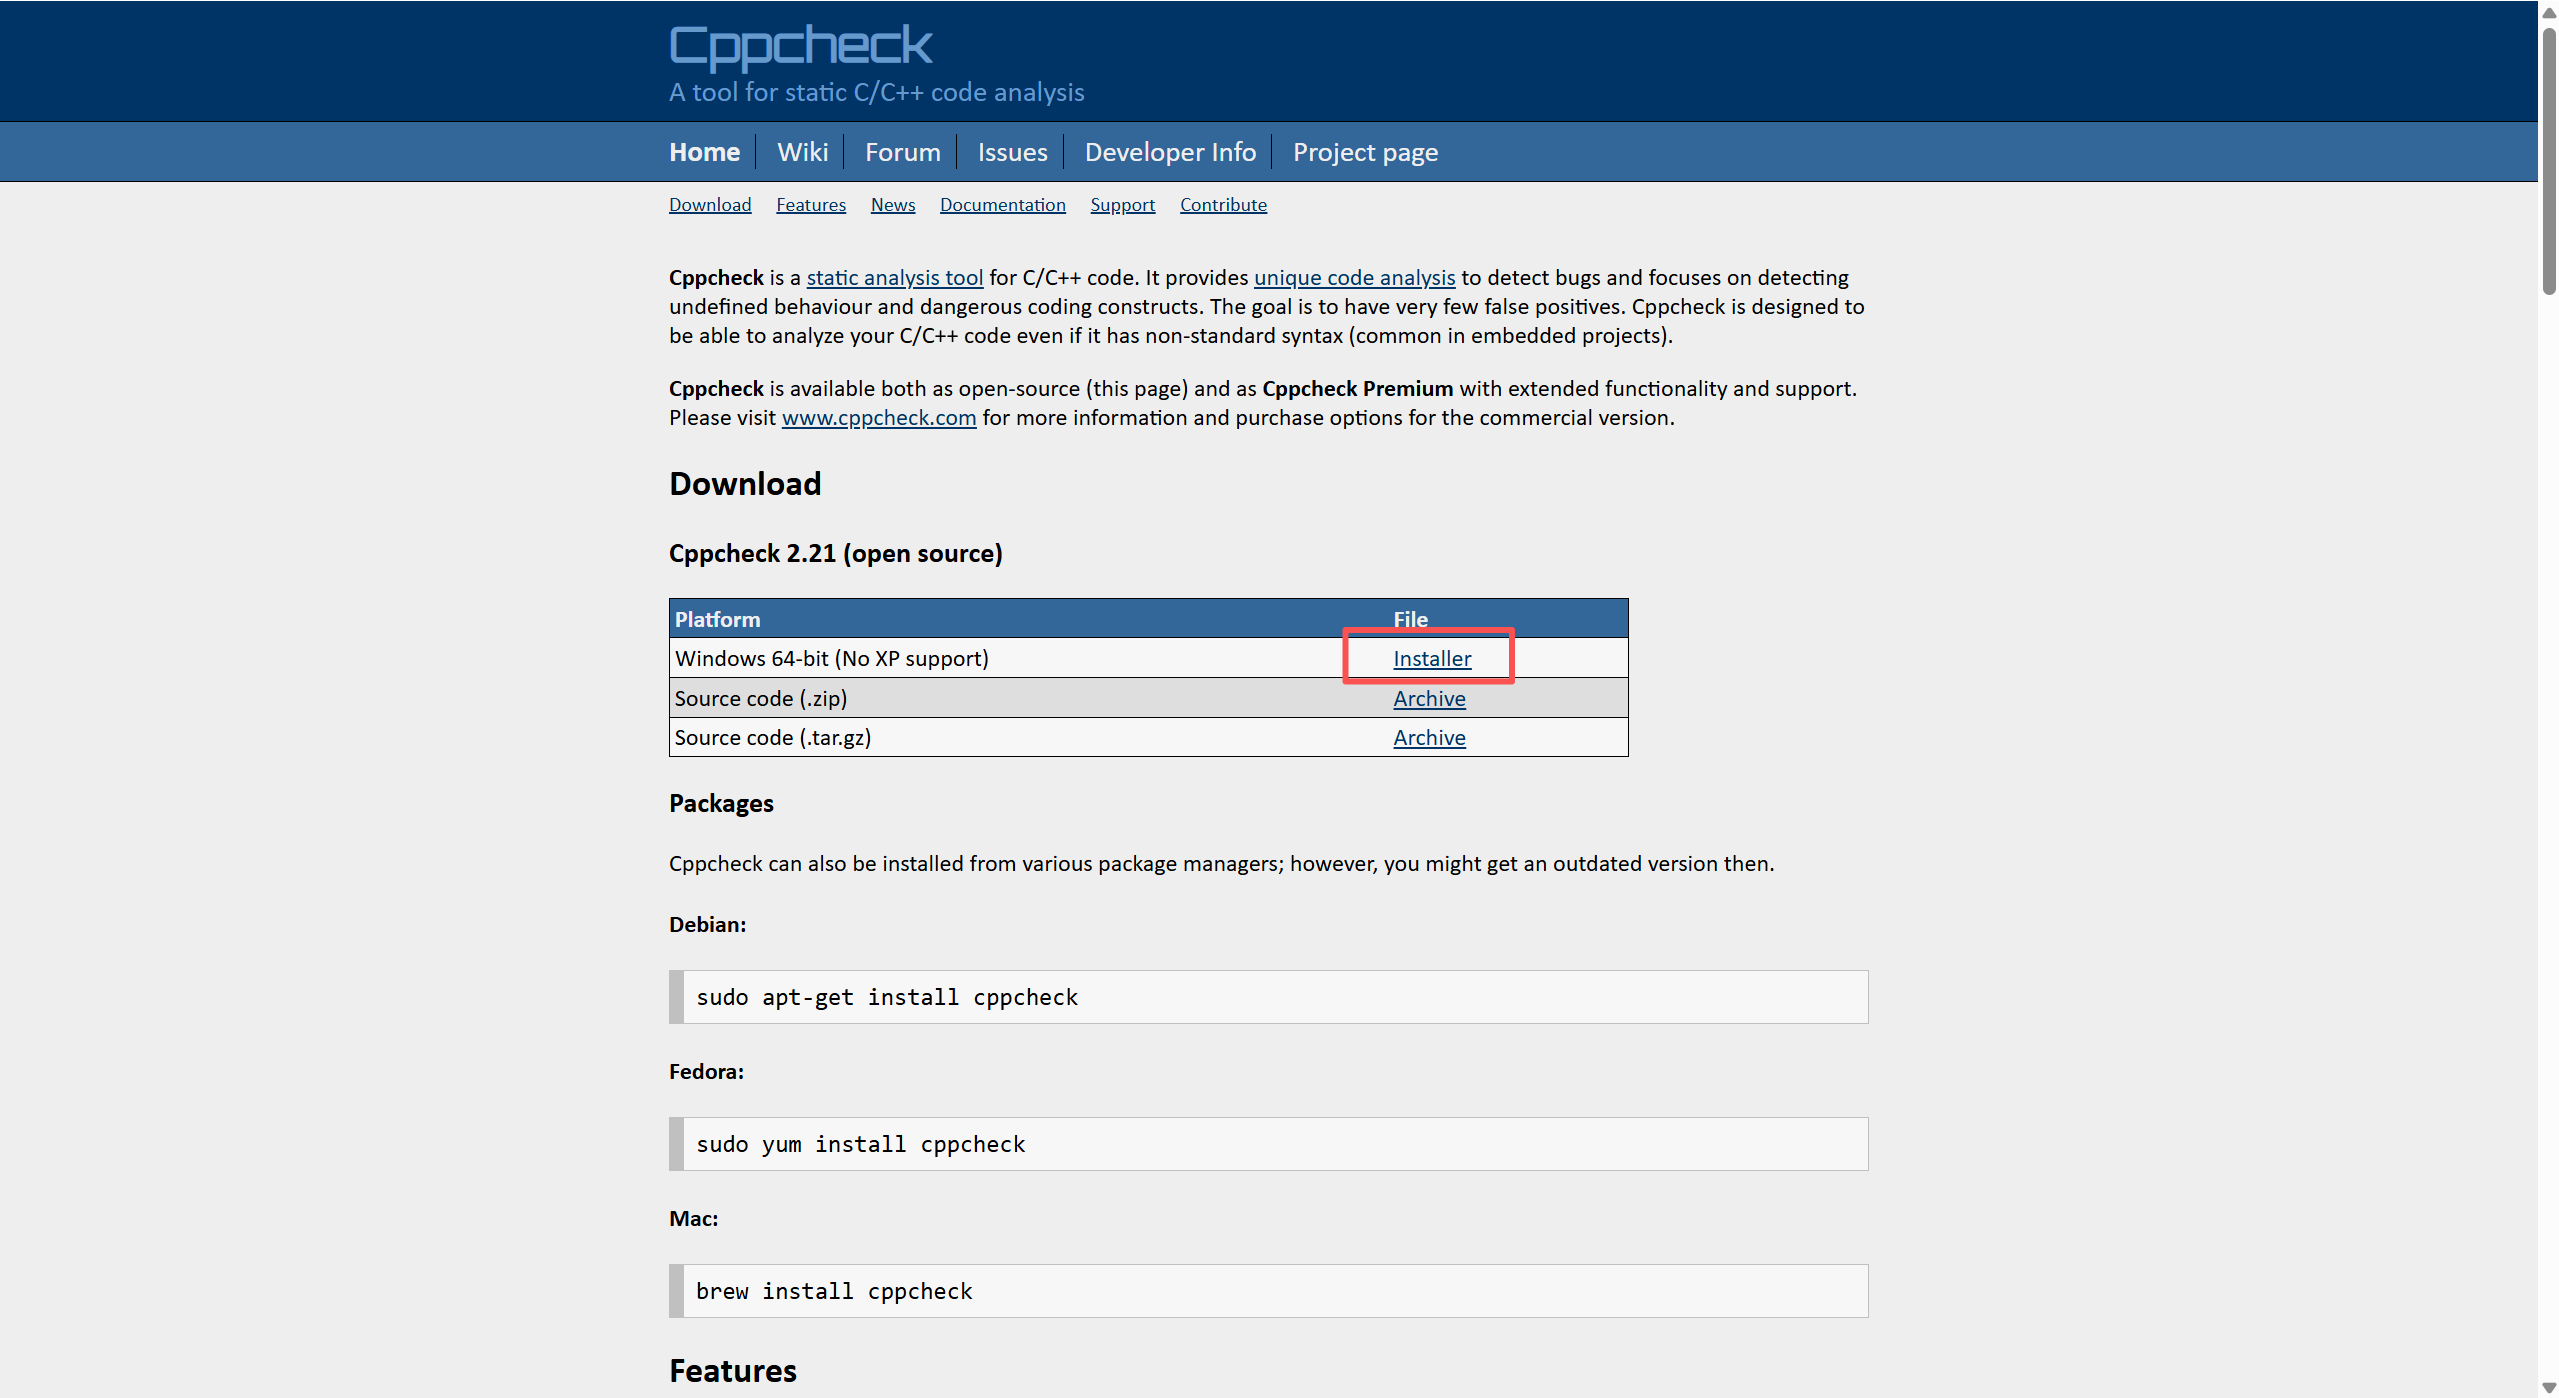The width and height of the screenshot is (2559, 1398).
Task: Open the Home navigation tab
Action: (704, 152)
